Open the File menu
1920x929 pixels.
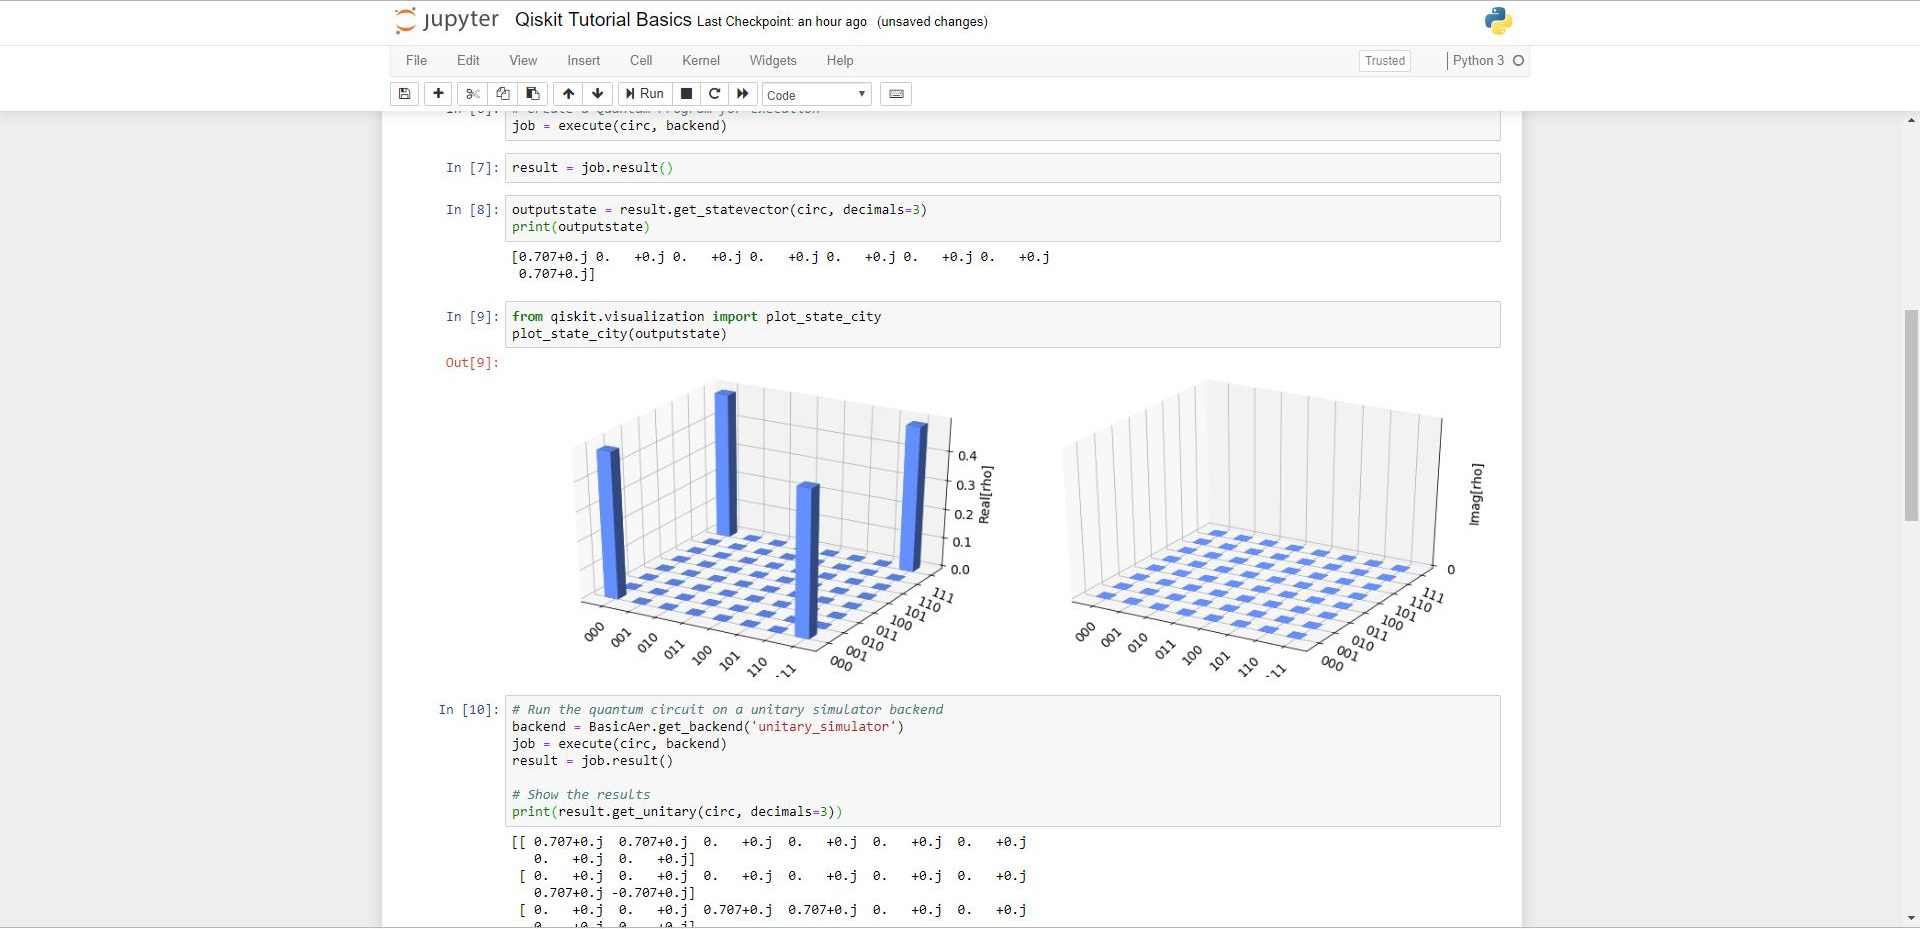417,61
